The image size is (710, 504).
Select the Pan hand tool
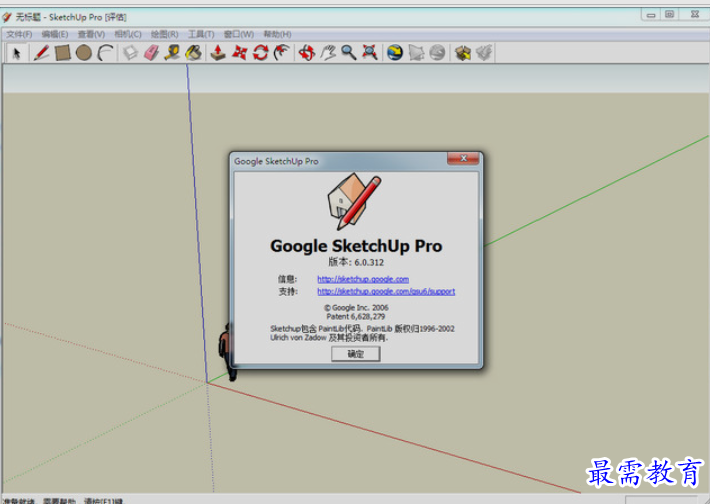pos(328,53)
